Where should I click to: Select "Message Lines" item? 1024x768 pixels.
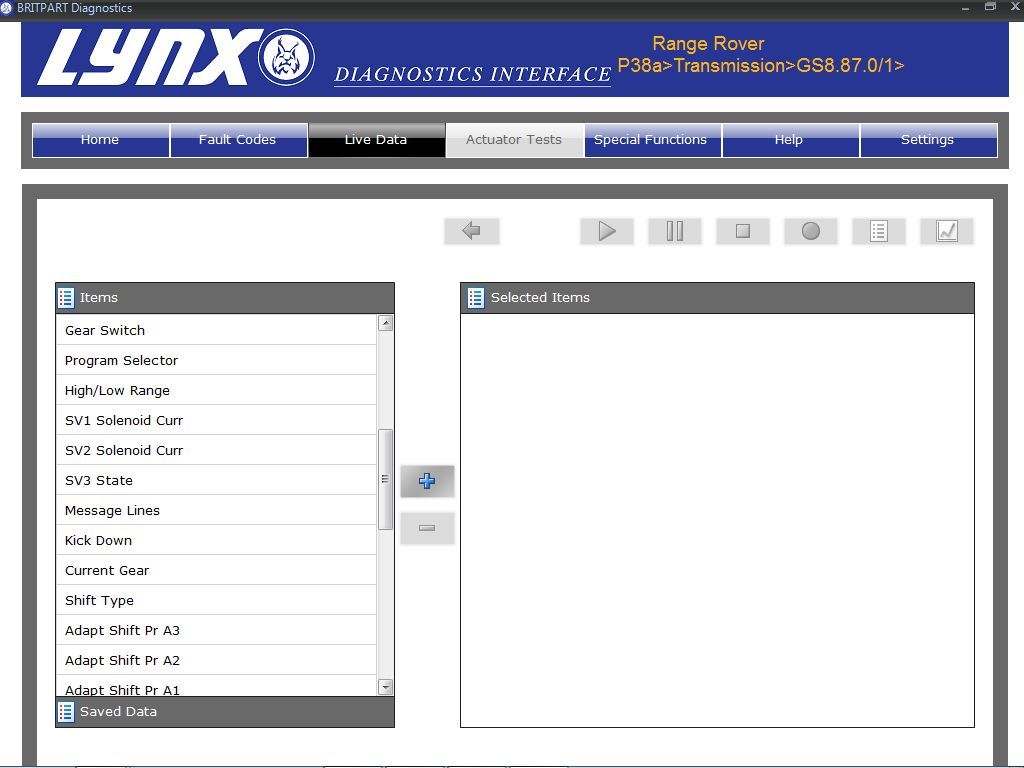tap(216, 511)
